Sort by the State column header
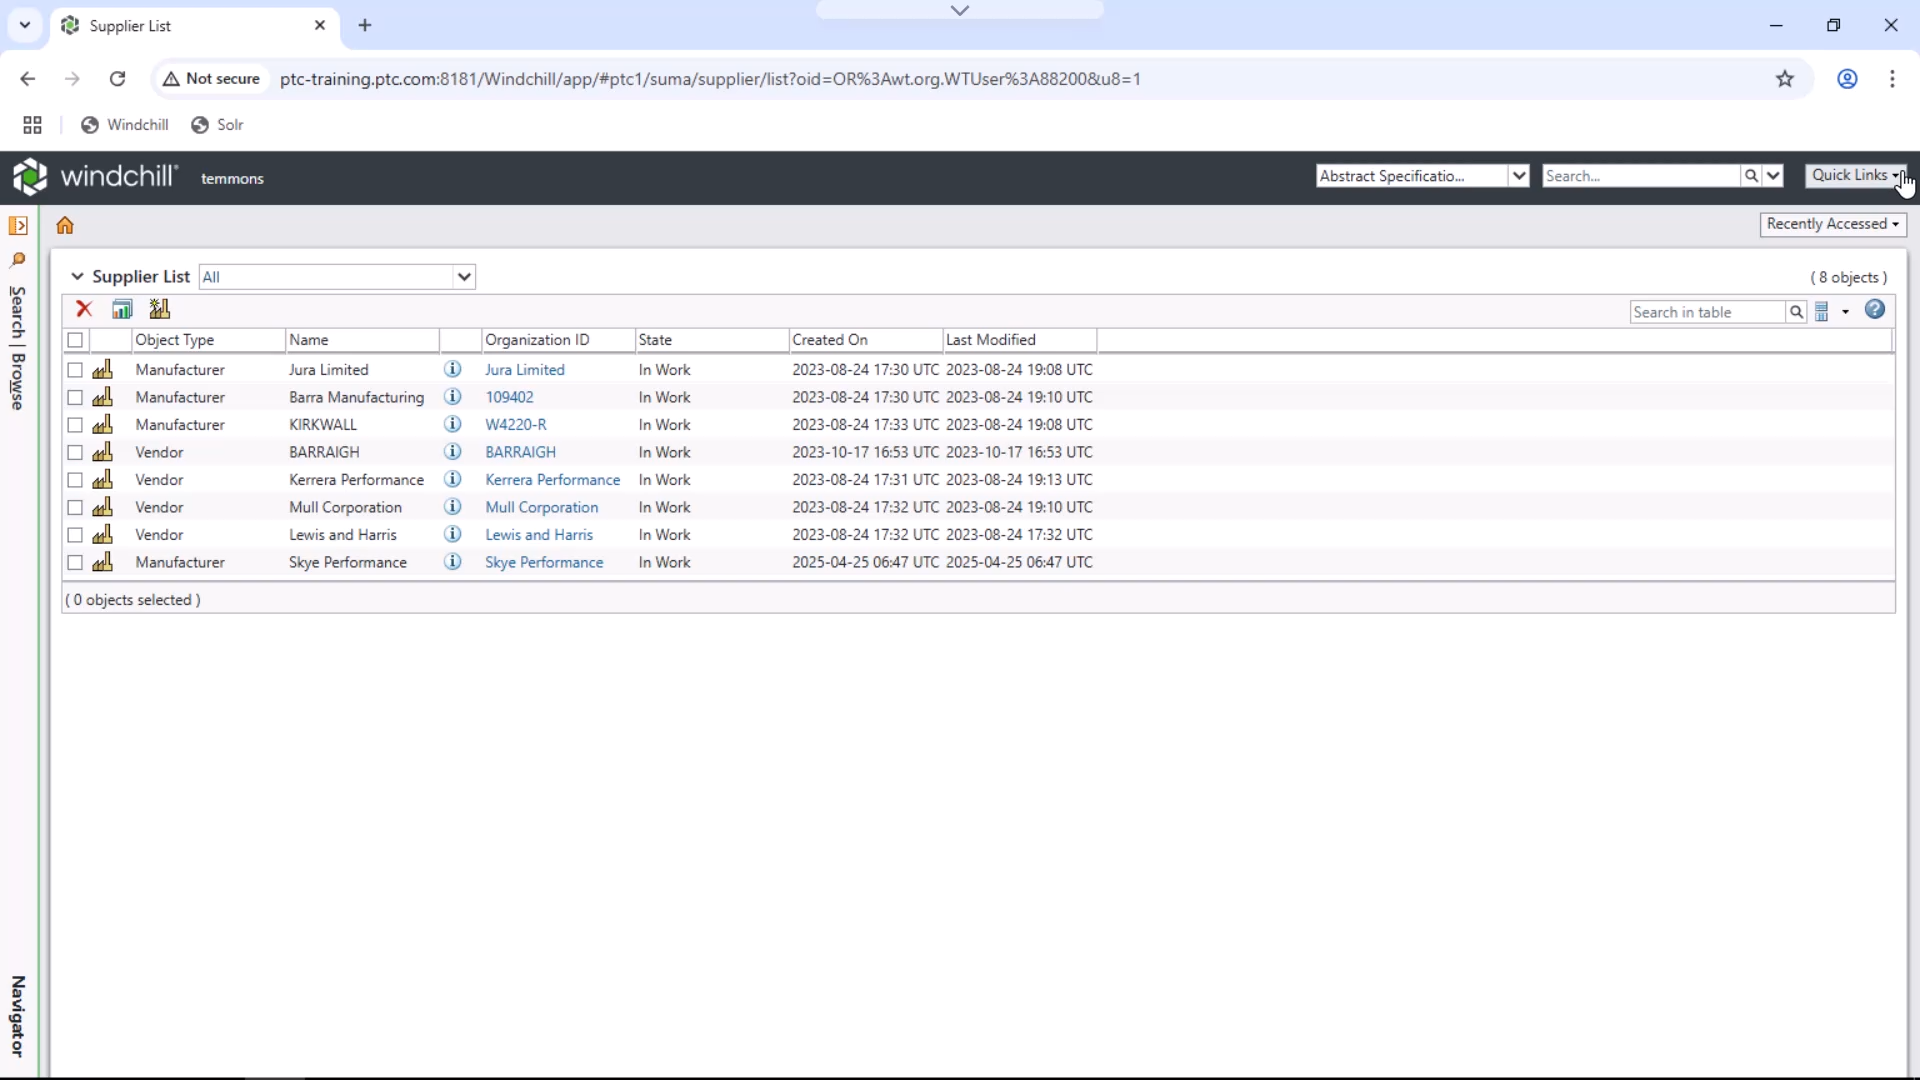The width and height of the screenshot is (1920, 1080). coord(712,340)
